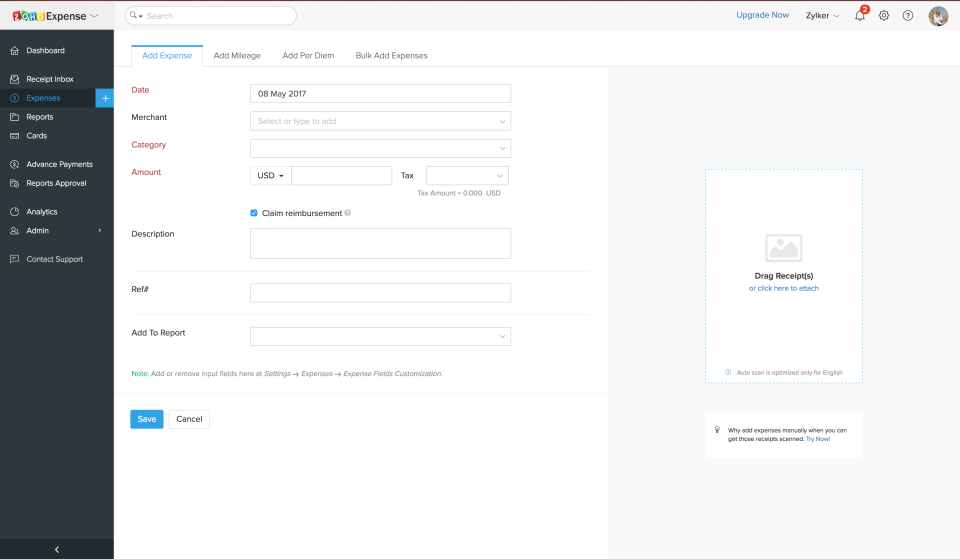Image resolution: width=960 pixels, height=559 pixels.
Task: Expand the Zoho Expense app switcher chevron
Action: (94, 16)
